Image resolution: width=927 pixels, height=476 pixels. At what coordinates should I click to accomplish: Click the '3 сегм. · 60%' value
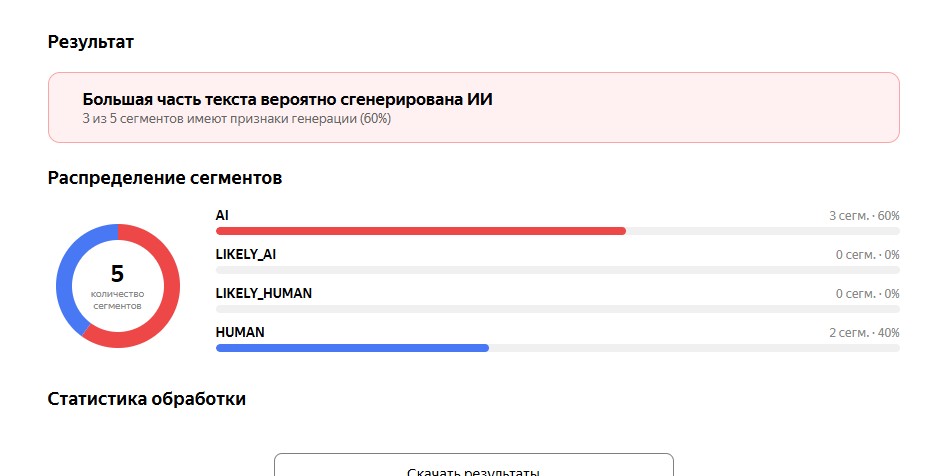[x=864, y=216]
